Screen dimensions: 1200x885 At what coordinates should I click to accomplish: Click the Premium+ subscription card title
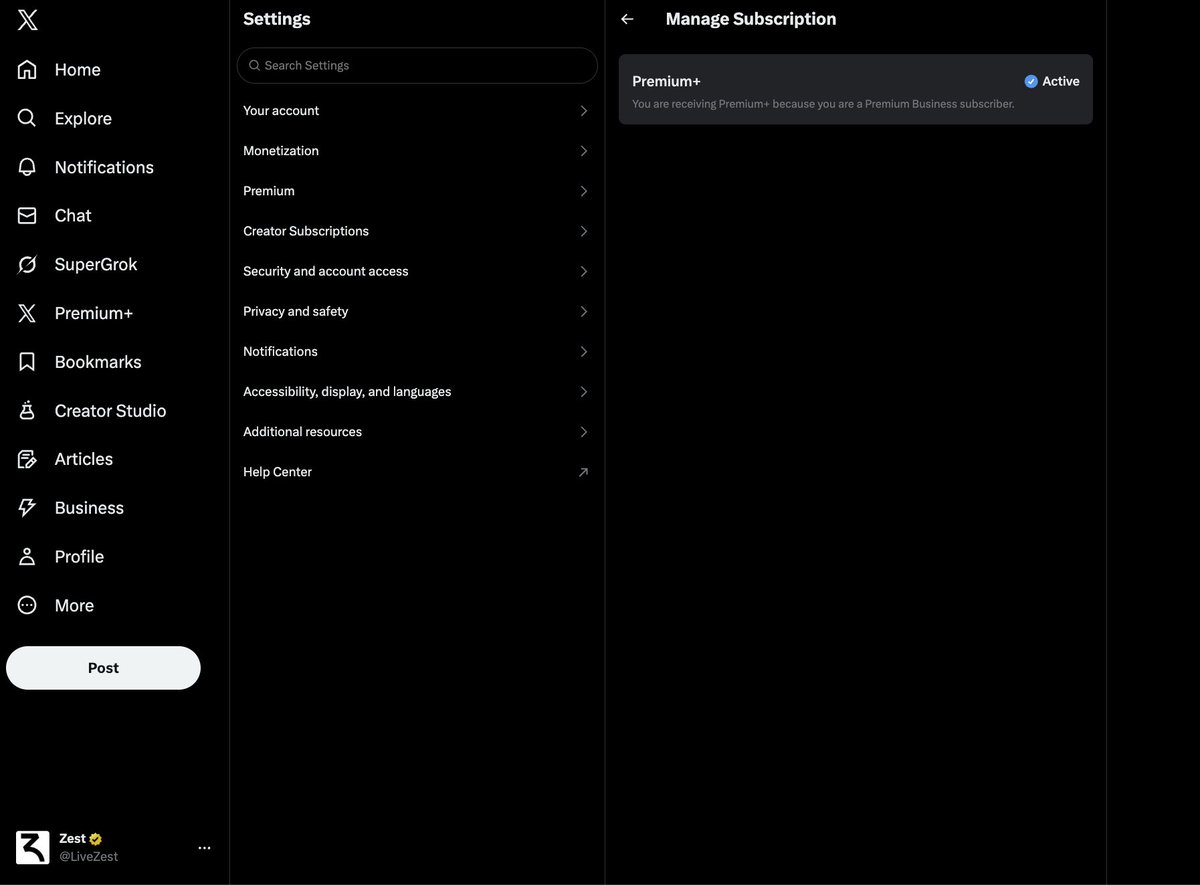(x=666, y=81)
